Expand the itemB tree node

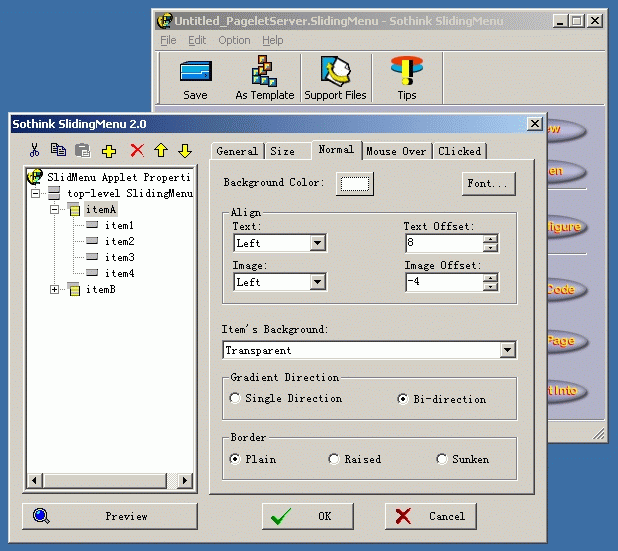54,289
